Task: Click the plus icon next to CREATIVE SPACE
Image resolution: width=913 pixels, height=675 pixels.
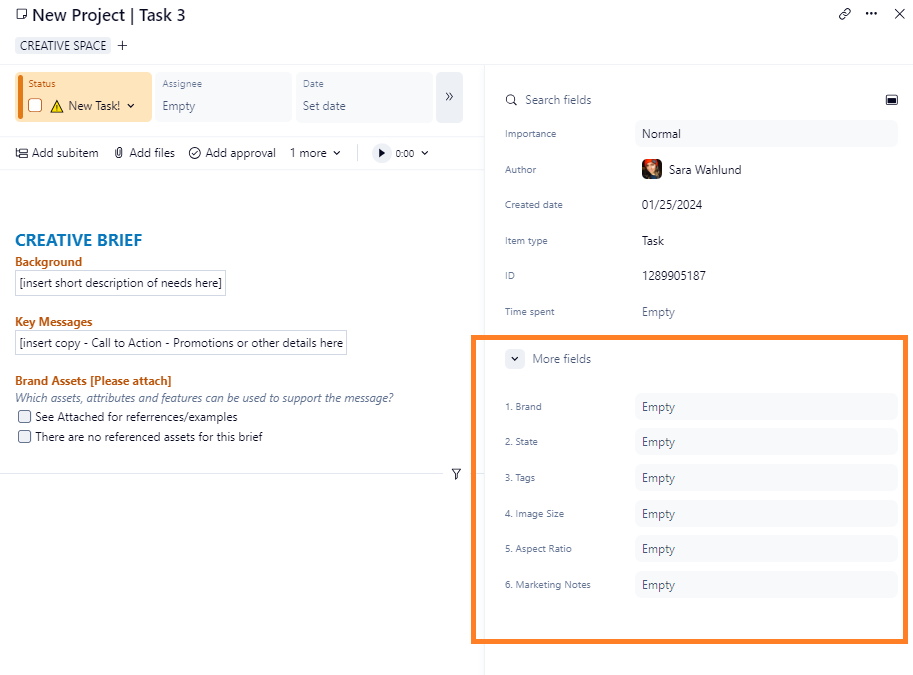Action: [123, 46]
